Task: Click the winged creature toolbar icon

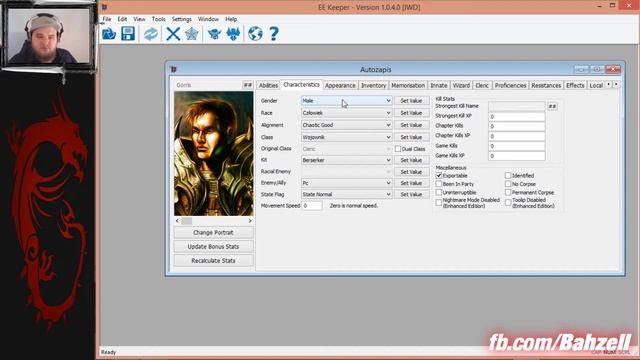Action: [233, 33]
